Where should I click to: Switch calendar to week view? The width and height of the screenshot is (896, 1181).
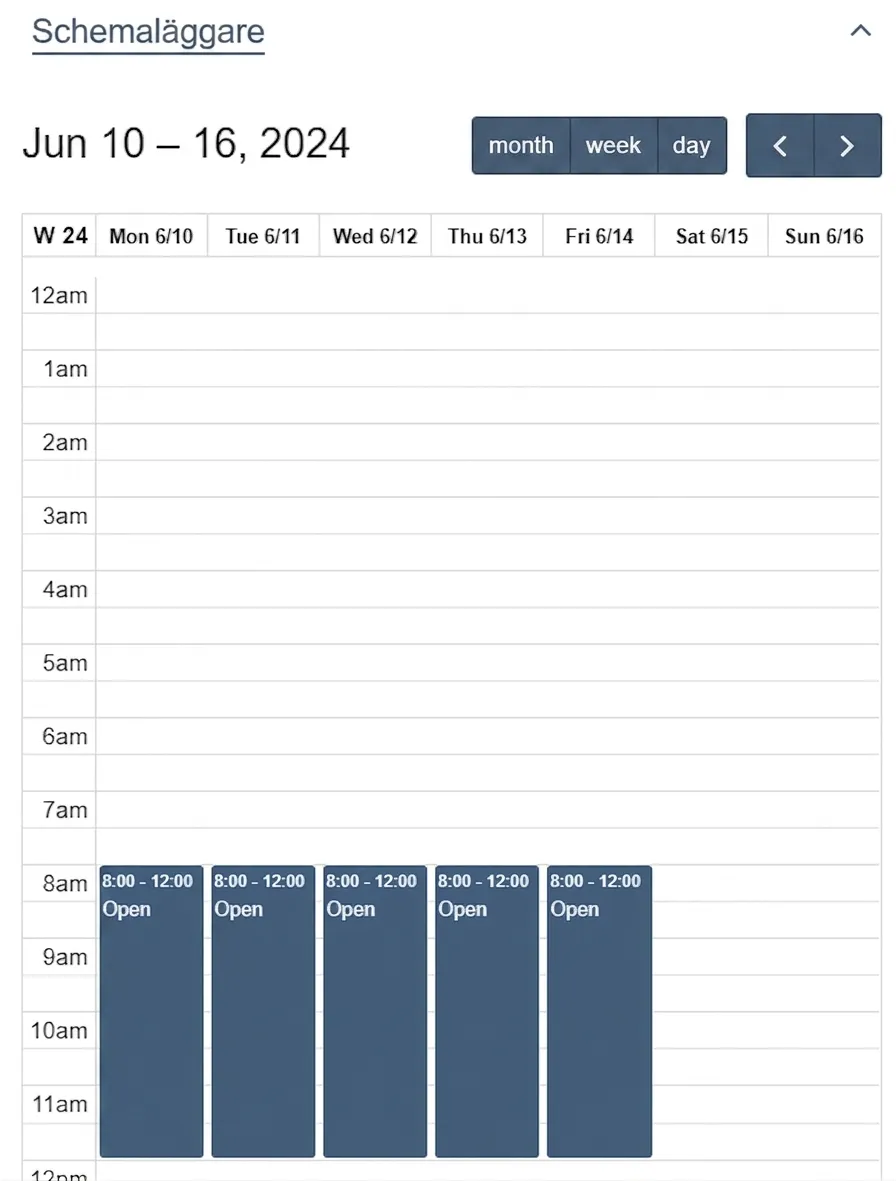[x=614, y=145]
